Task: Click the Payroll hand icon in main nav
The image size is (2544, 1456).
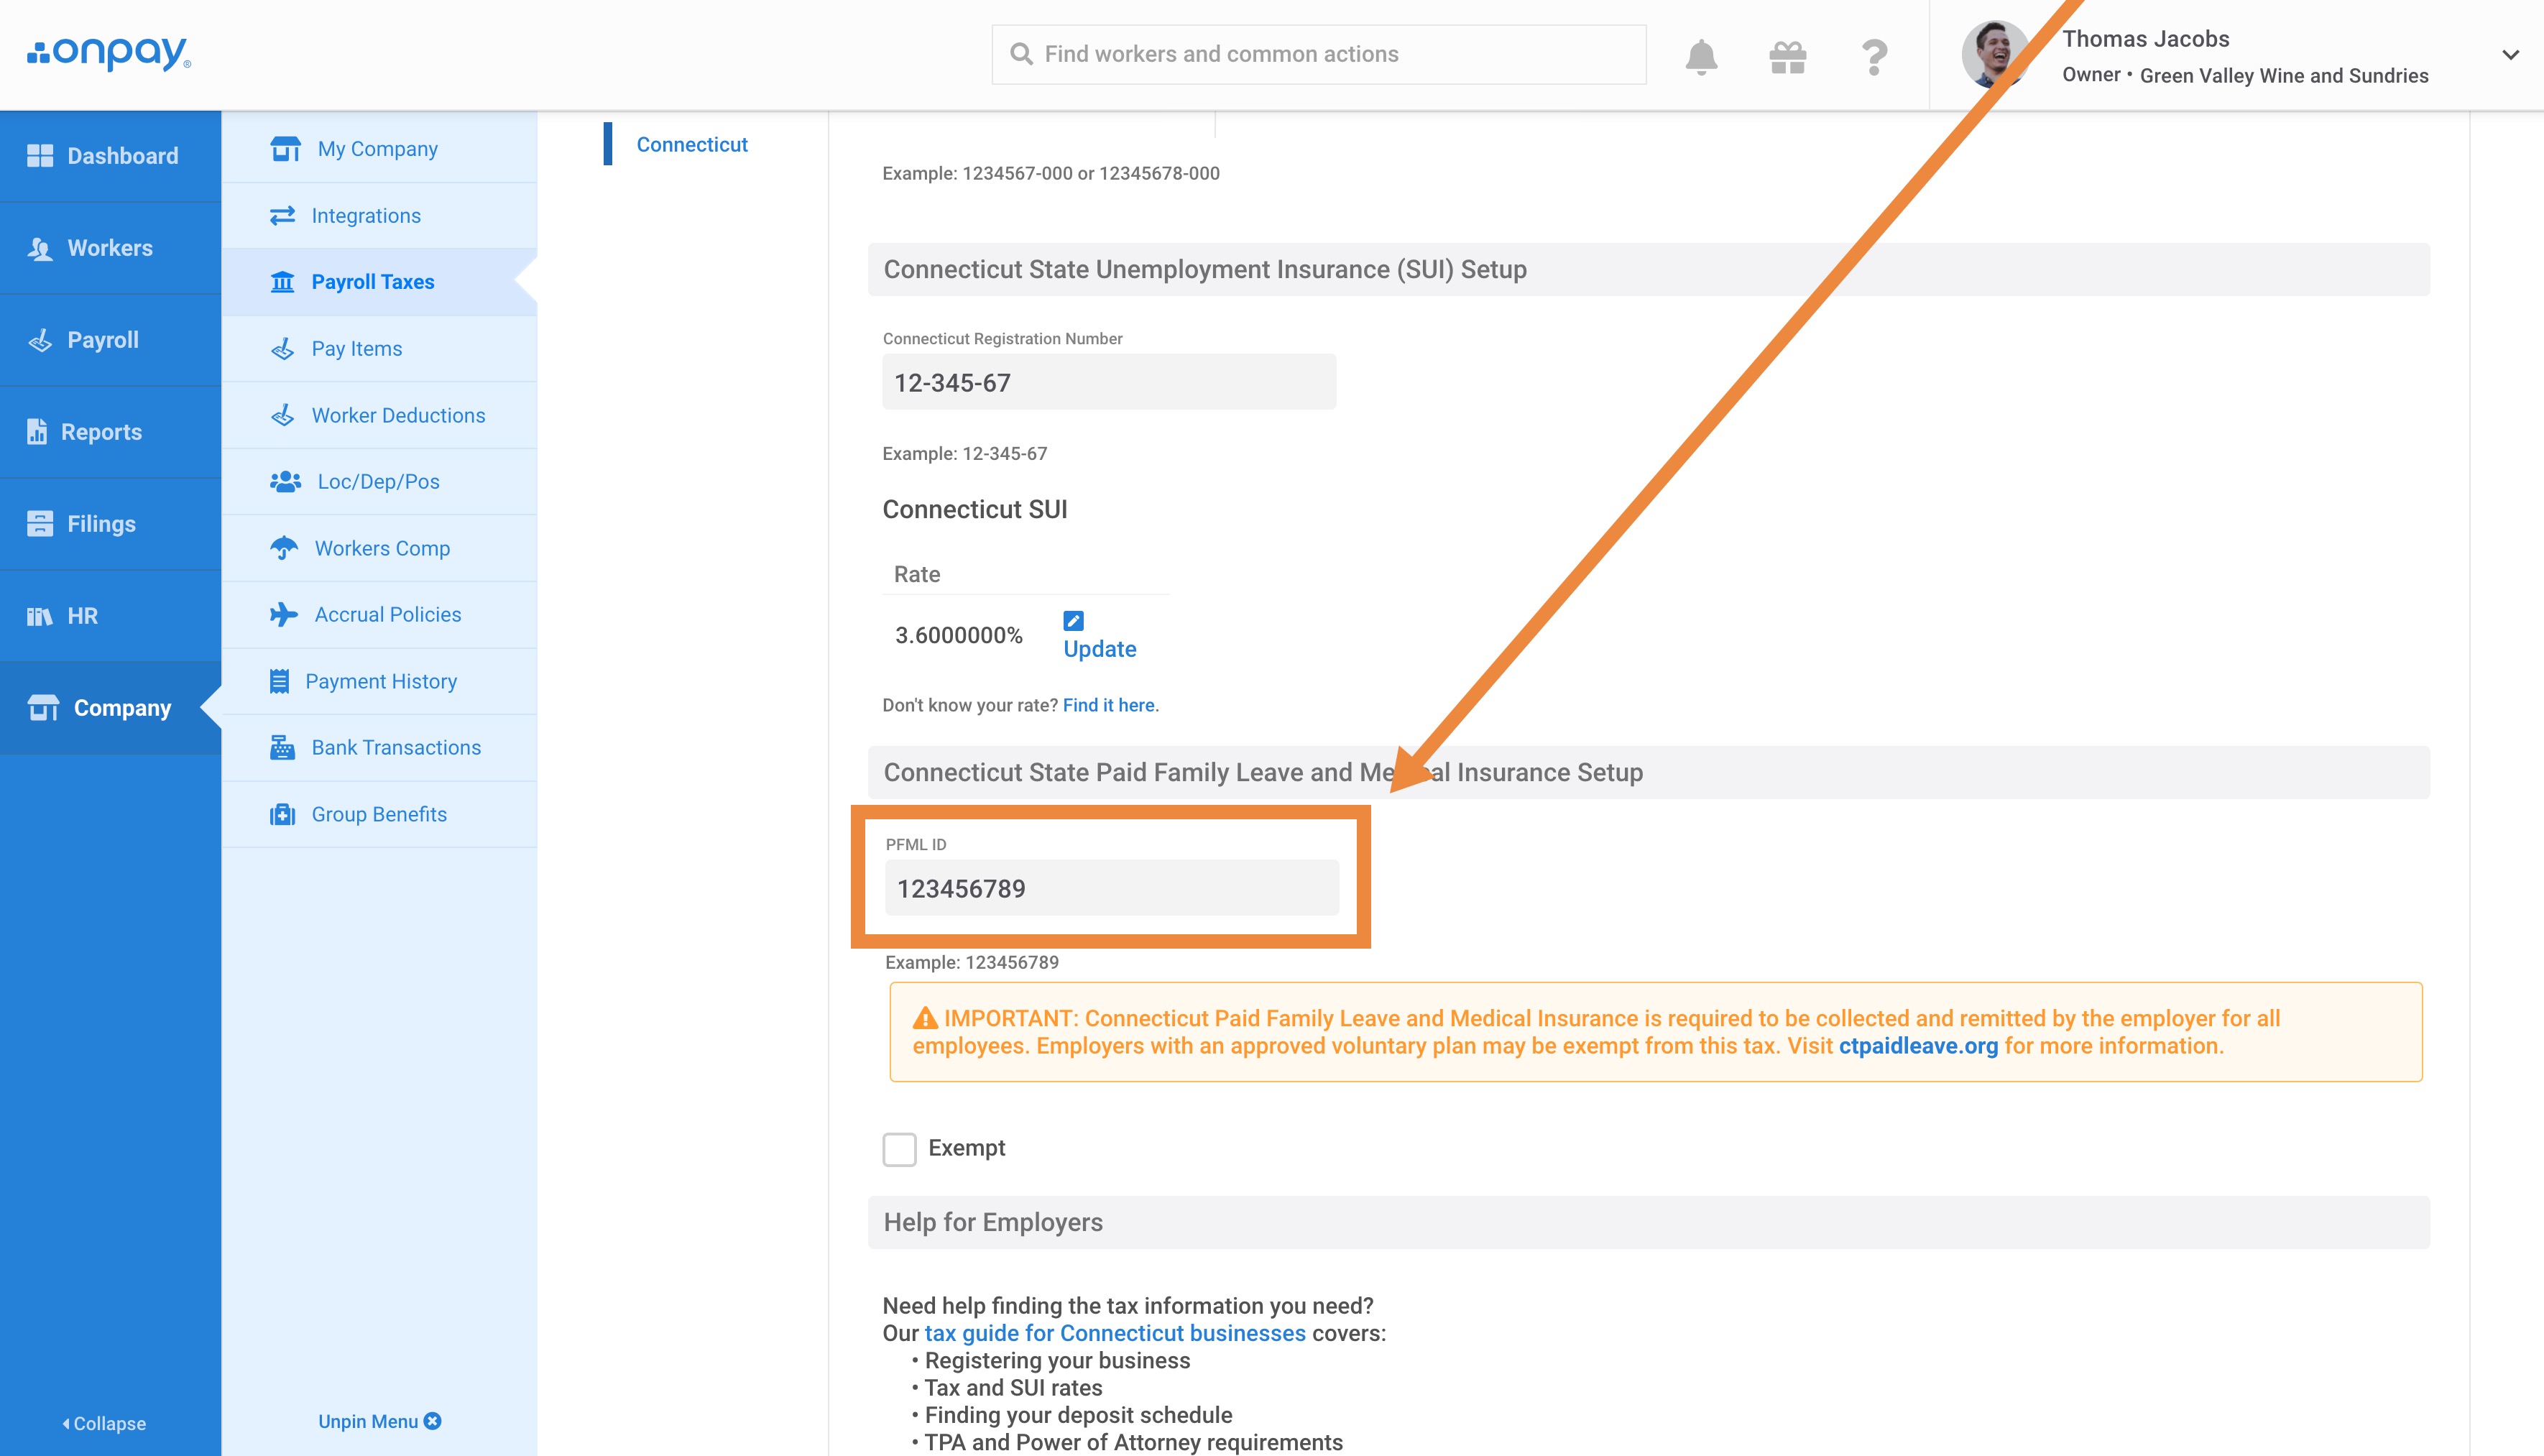Action: coord(40,340)
